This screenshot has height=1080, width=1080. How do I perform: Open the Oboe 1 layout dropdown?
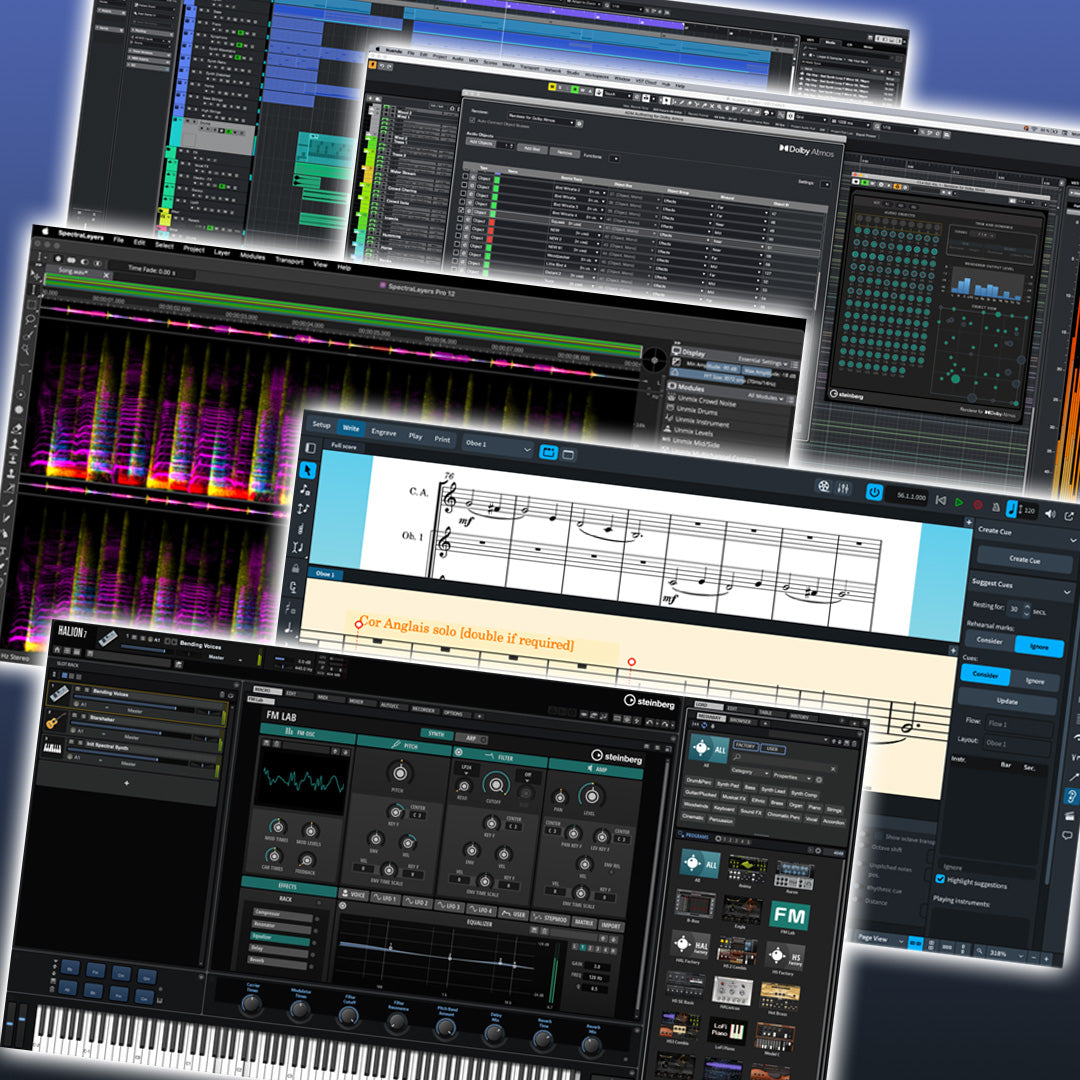pos(497,446)
